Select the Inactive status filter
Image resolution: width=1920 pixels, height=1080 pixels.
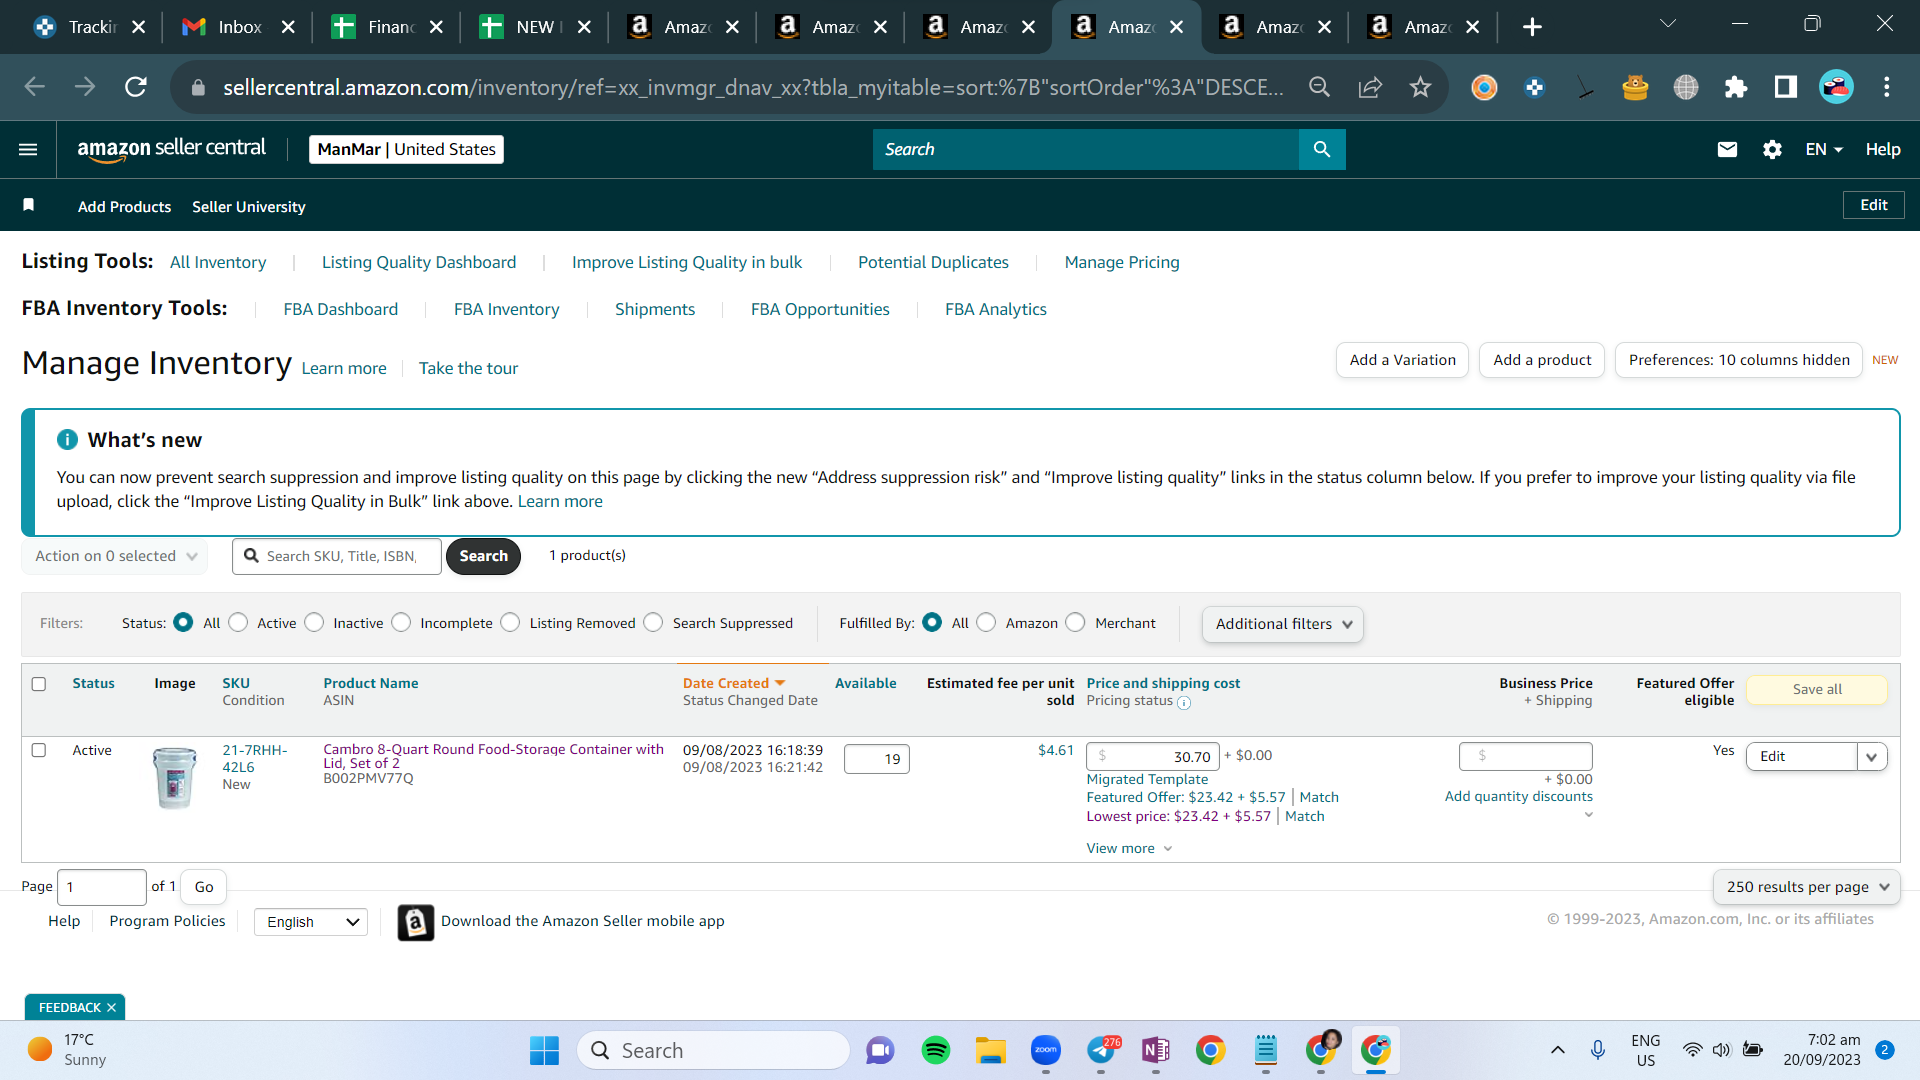point(314,622)
